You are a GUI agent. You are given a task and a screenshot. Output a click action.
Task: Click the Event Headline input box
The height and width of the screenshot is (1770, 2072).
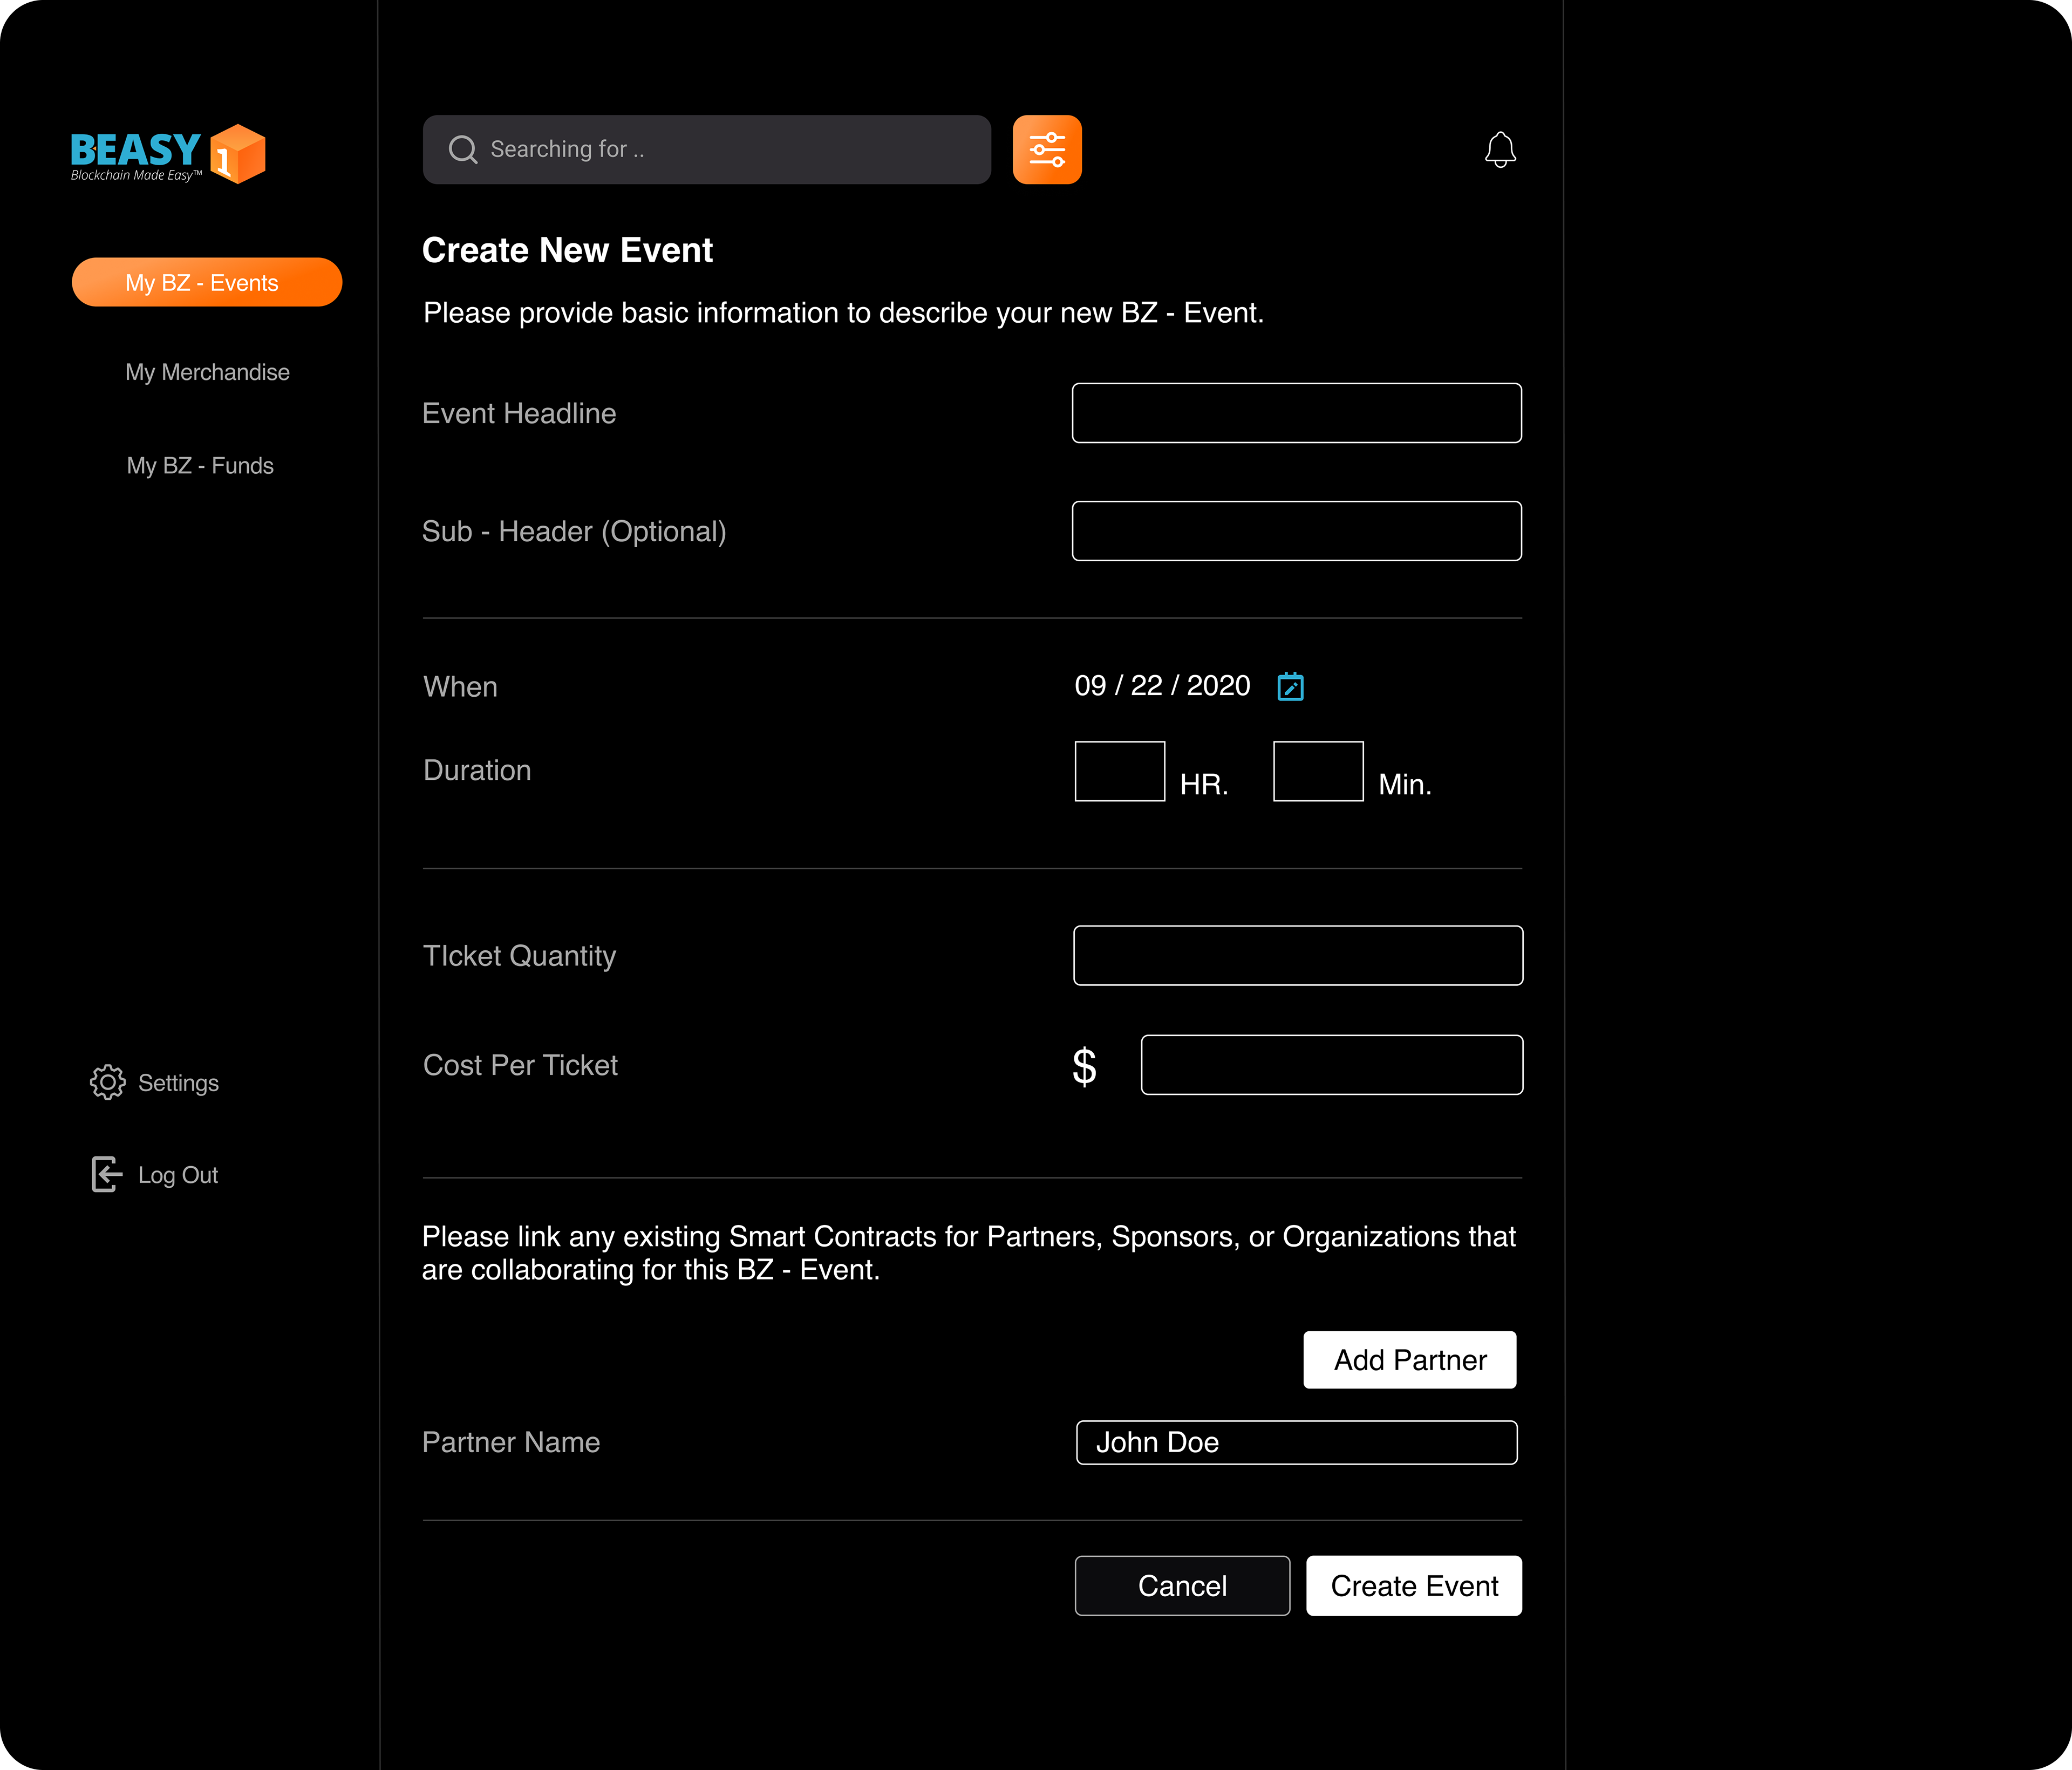point(1297,413)
